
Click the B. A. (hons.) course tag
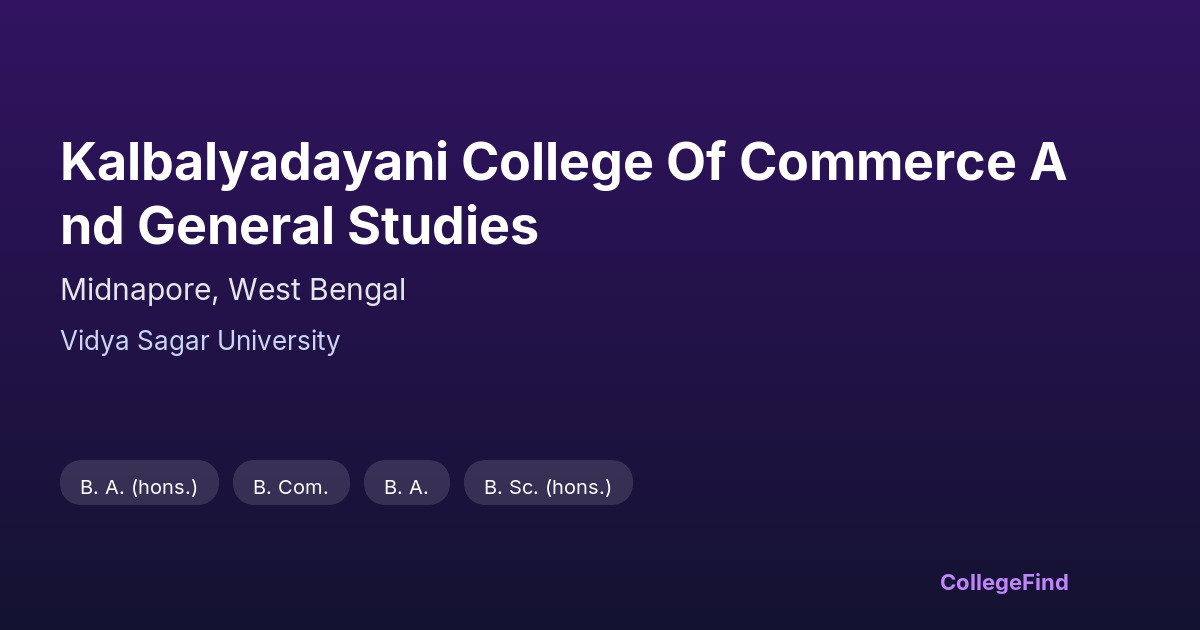139,487
